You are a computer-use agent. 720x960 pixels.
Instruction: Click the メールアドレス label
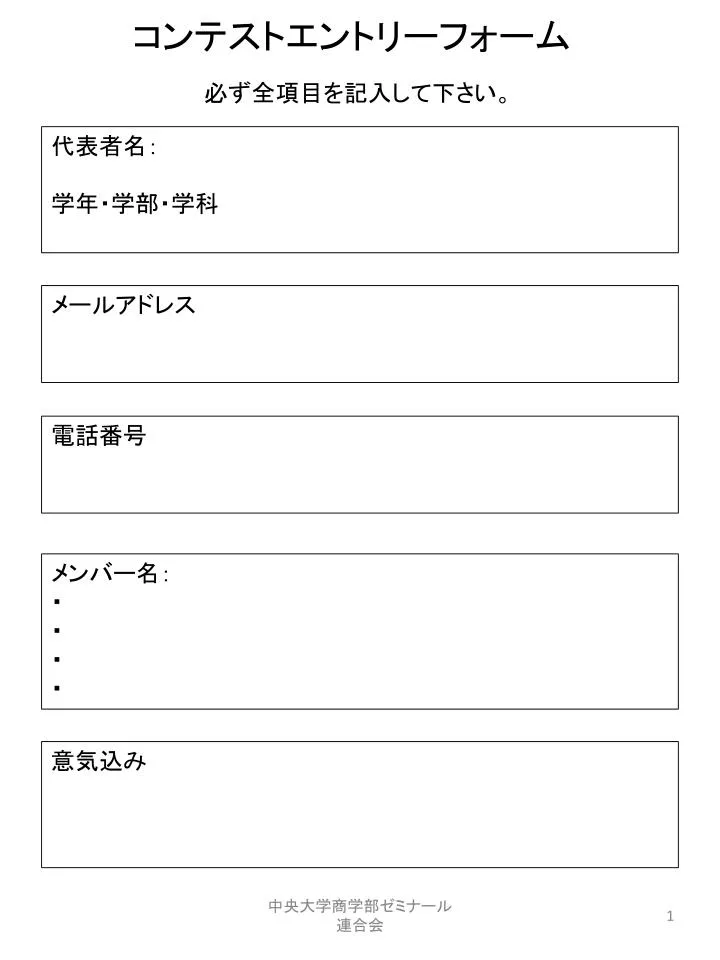tap(123, 305)
